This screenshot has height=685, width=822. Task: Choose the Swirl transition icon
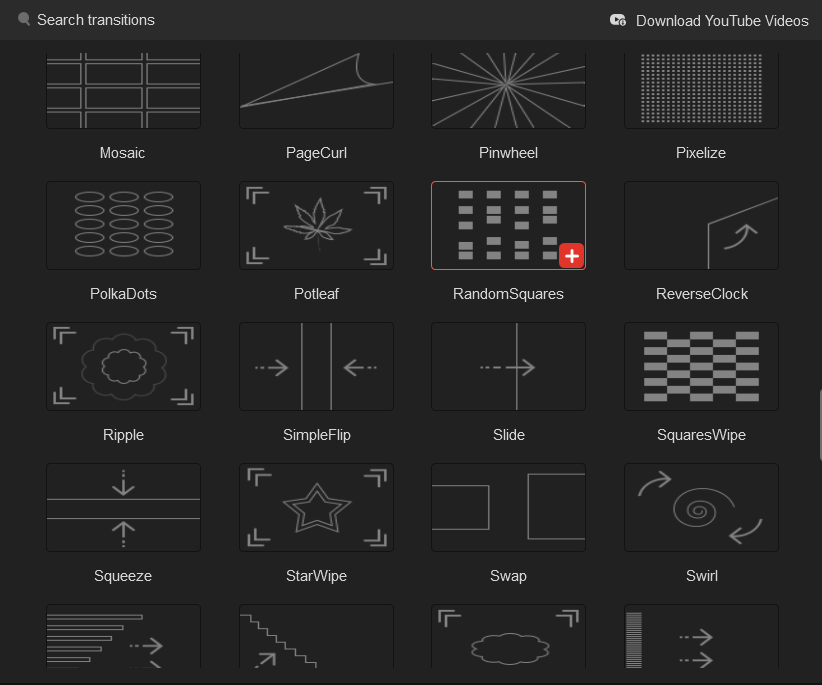pos(701,507)
